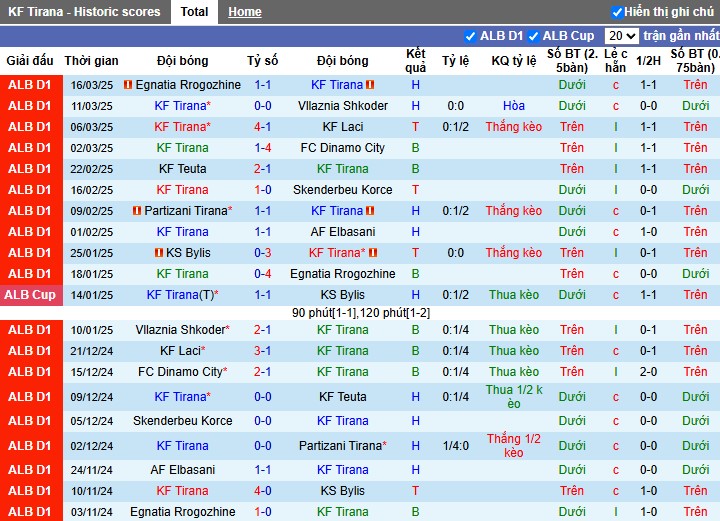Click red card icon beside KF Tirana 16/03/25
Viewport: 720px width, 521px height.
[370, 85]
